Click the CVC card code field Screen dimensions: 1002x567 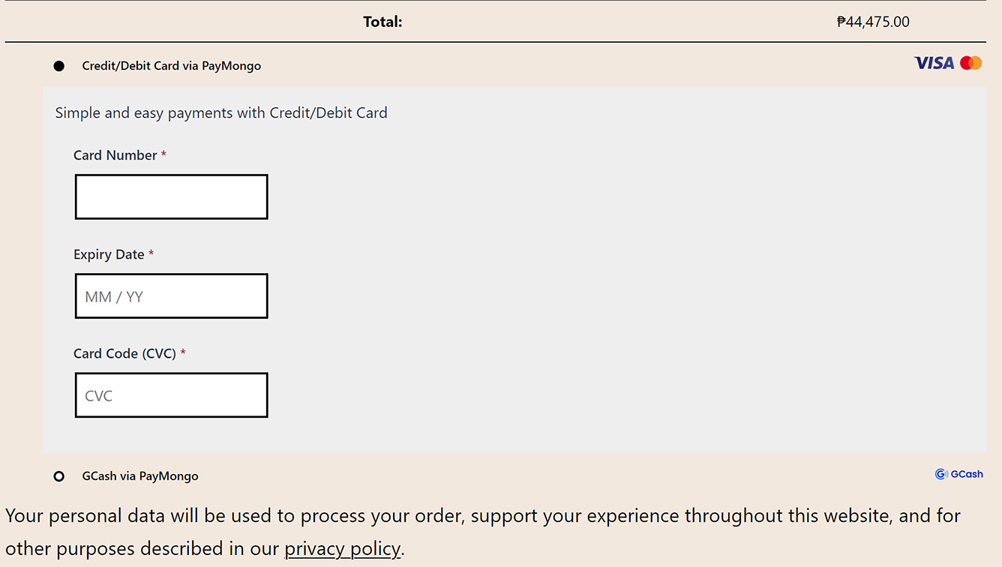tap(171, 395)
